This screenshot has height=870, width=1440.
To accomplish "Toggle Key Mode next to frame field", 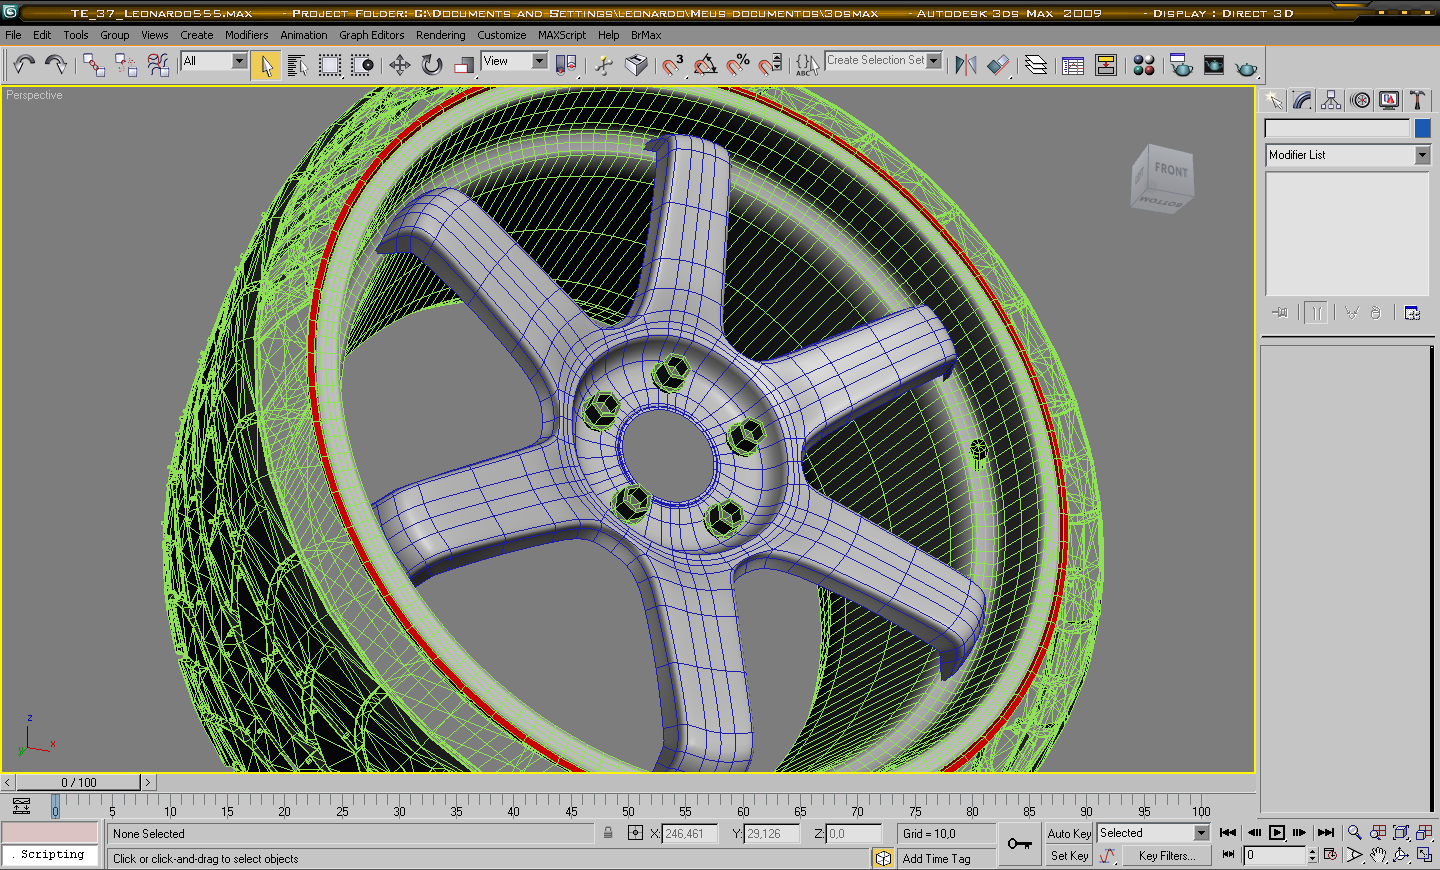I will click(1229, 855).
